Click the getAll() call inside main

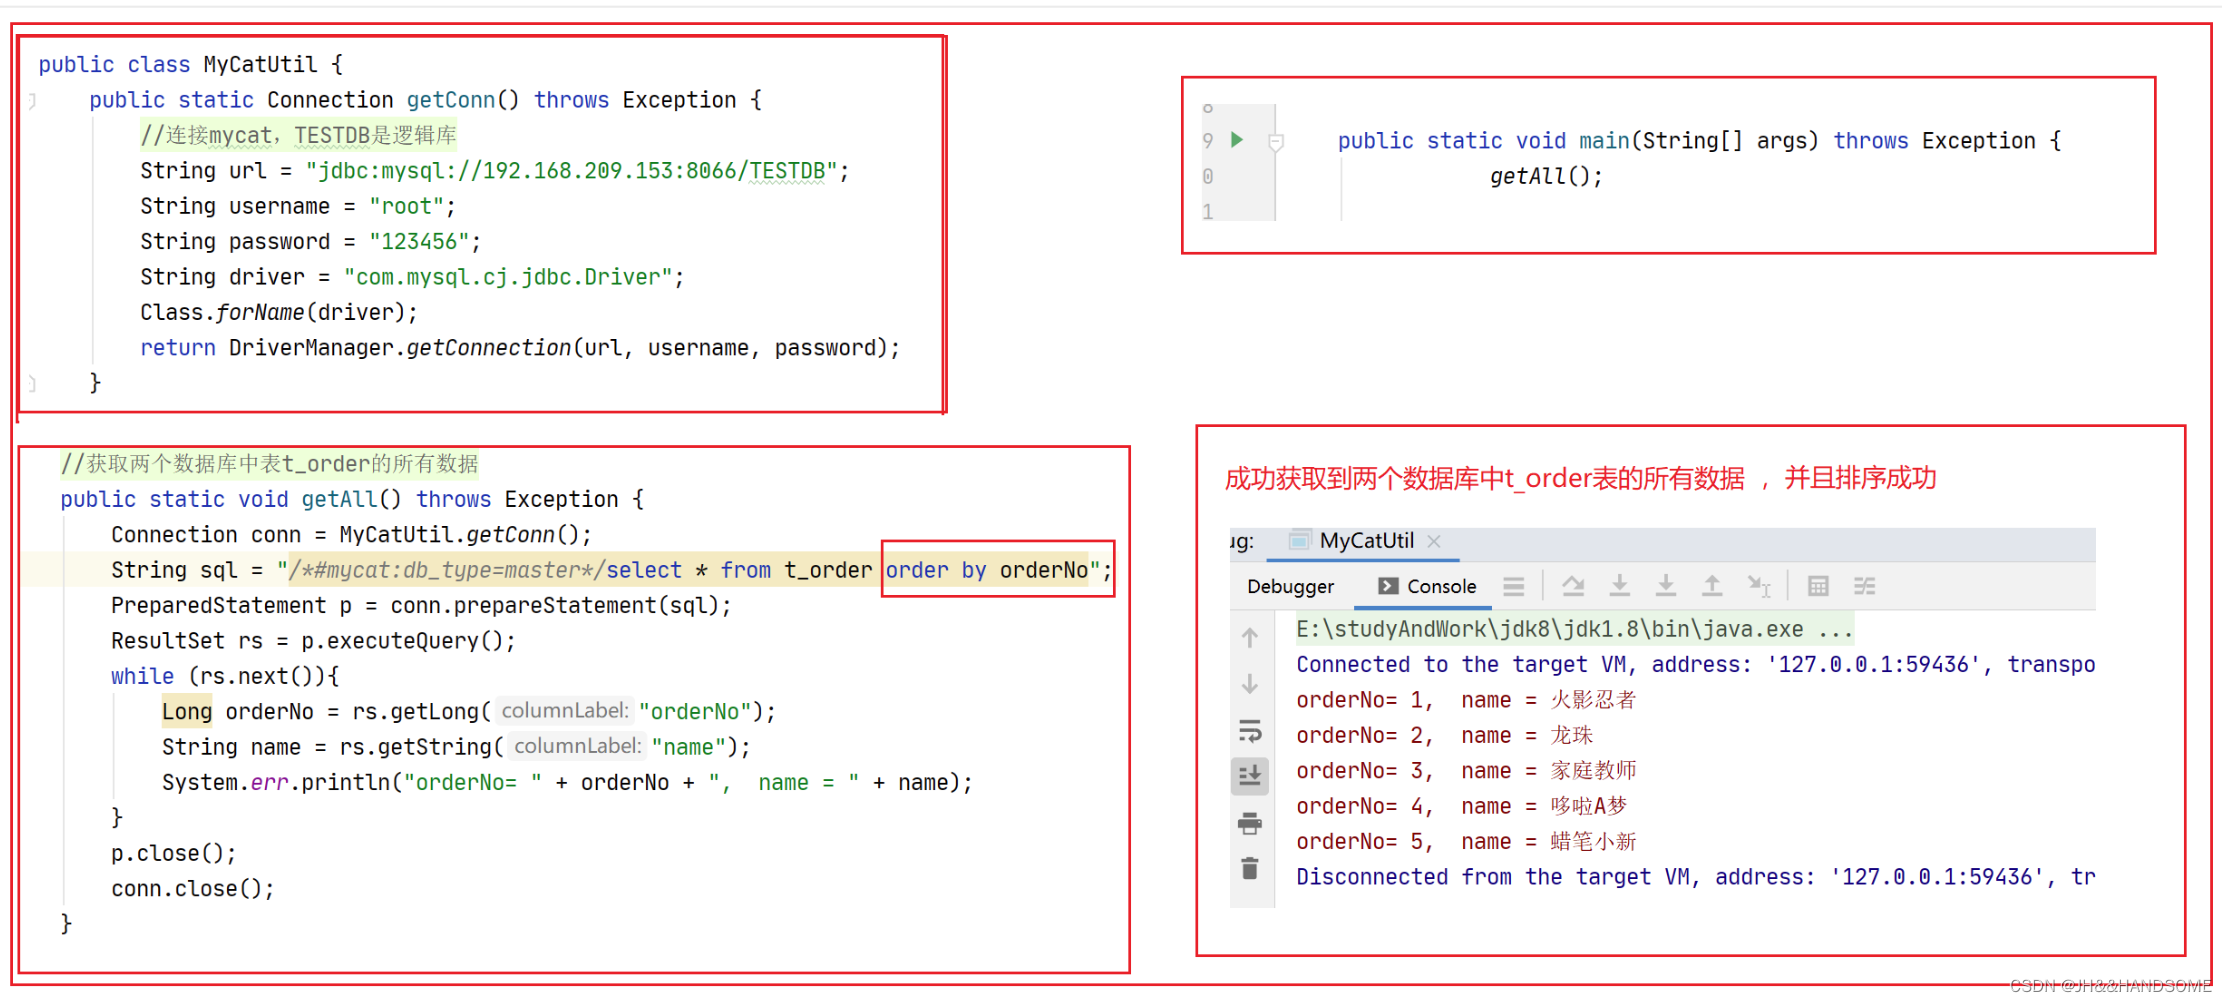(x=1546, y=177)
